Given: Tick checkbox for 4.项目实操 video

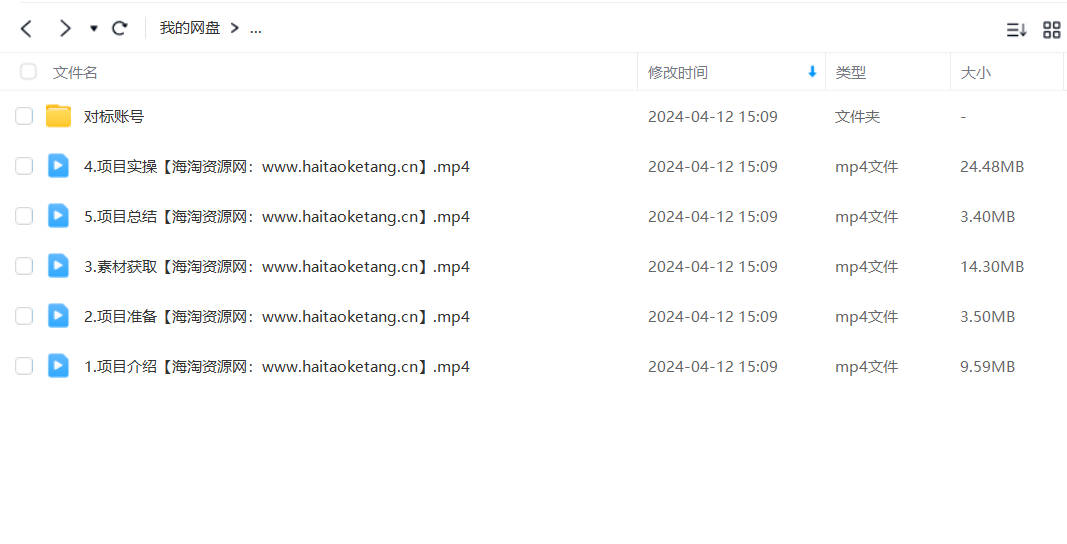Looking at the screenshot, I should [x=24, y=166].
